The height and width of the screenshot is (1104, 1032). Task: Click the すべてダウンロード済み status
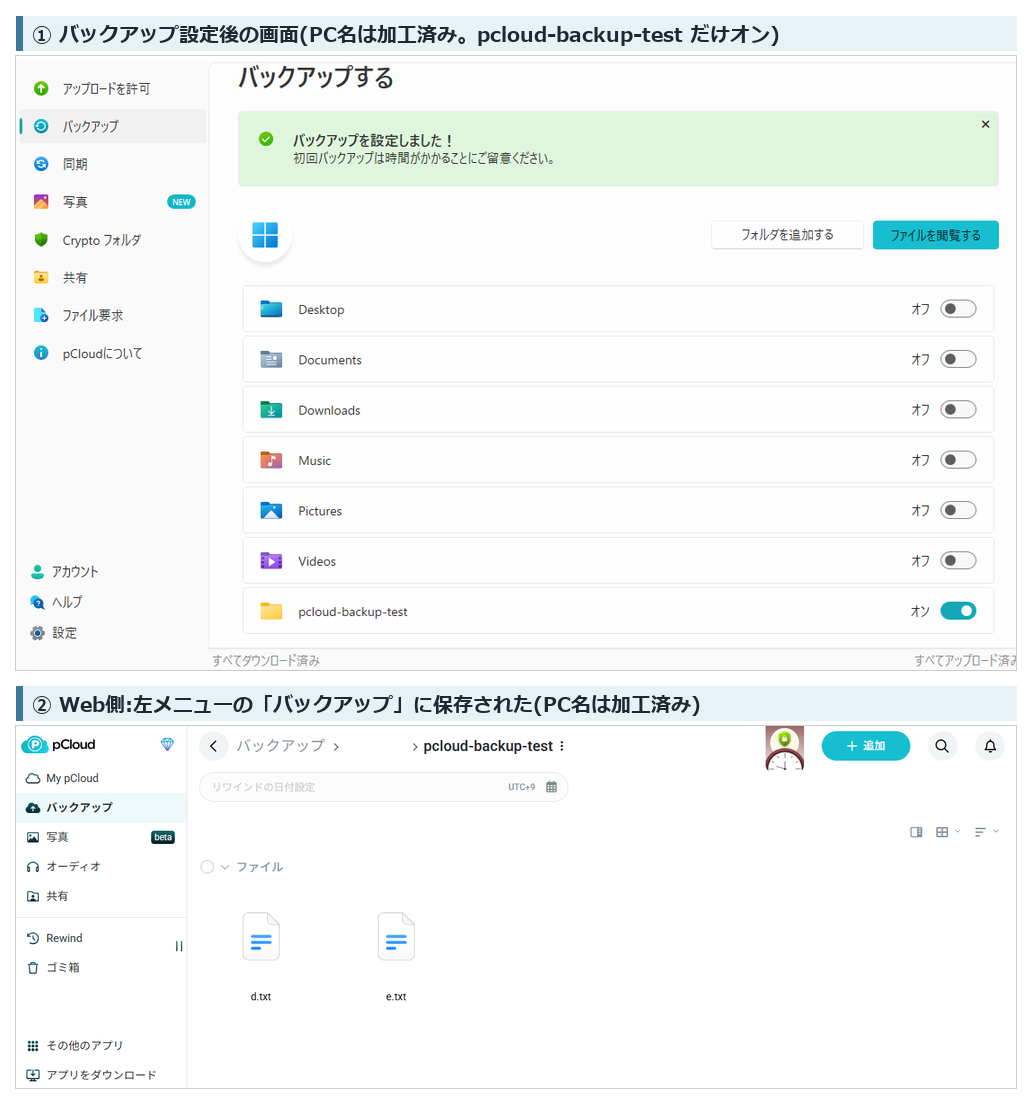point(266,661)
